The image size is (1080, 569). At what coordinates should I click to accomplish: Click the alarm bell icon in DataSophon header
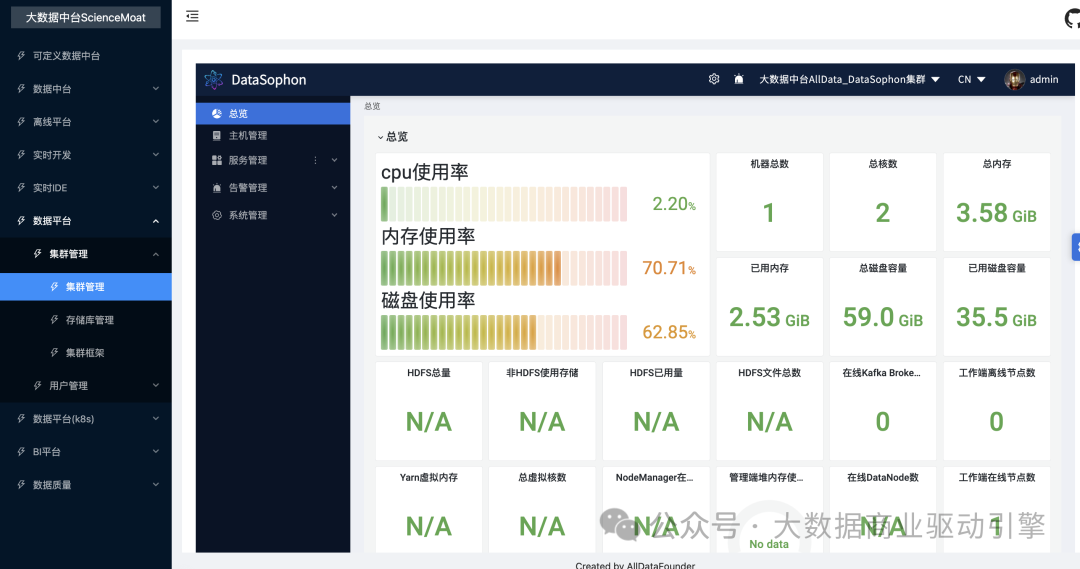[739, 79]
